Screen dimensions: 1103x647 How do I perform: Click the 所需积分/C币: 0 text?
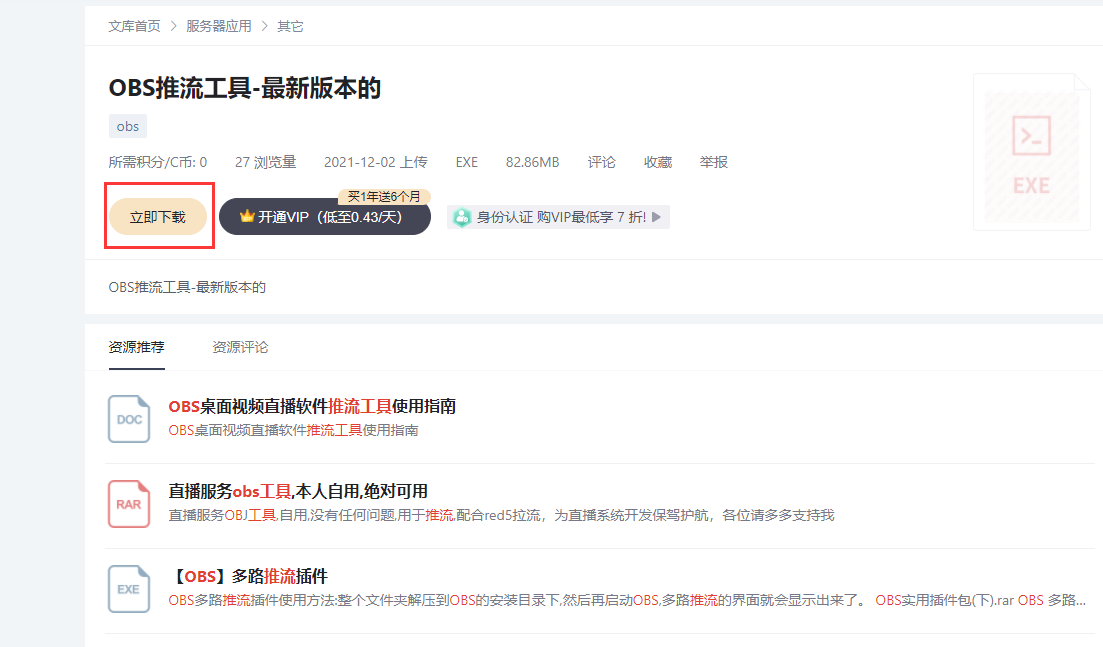click(x=158, y=162)
